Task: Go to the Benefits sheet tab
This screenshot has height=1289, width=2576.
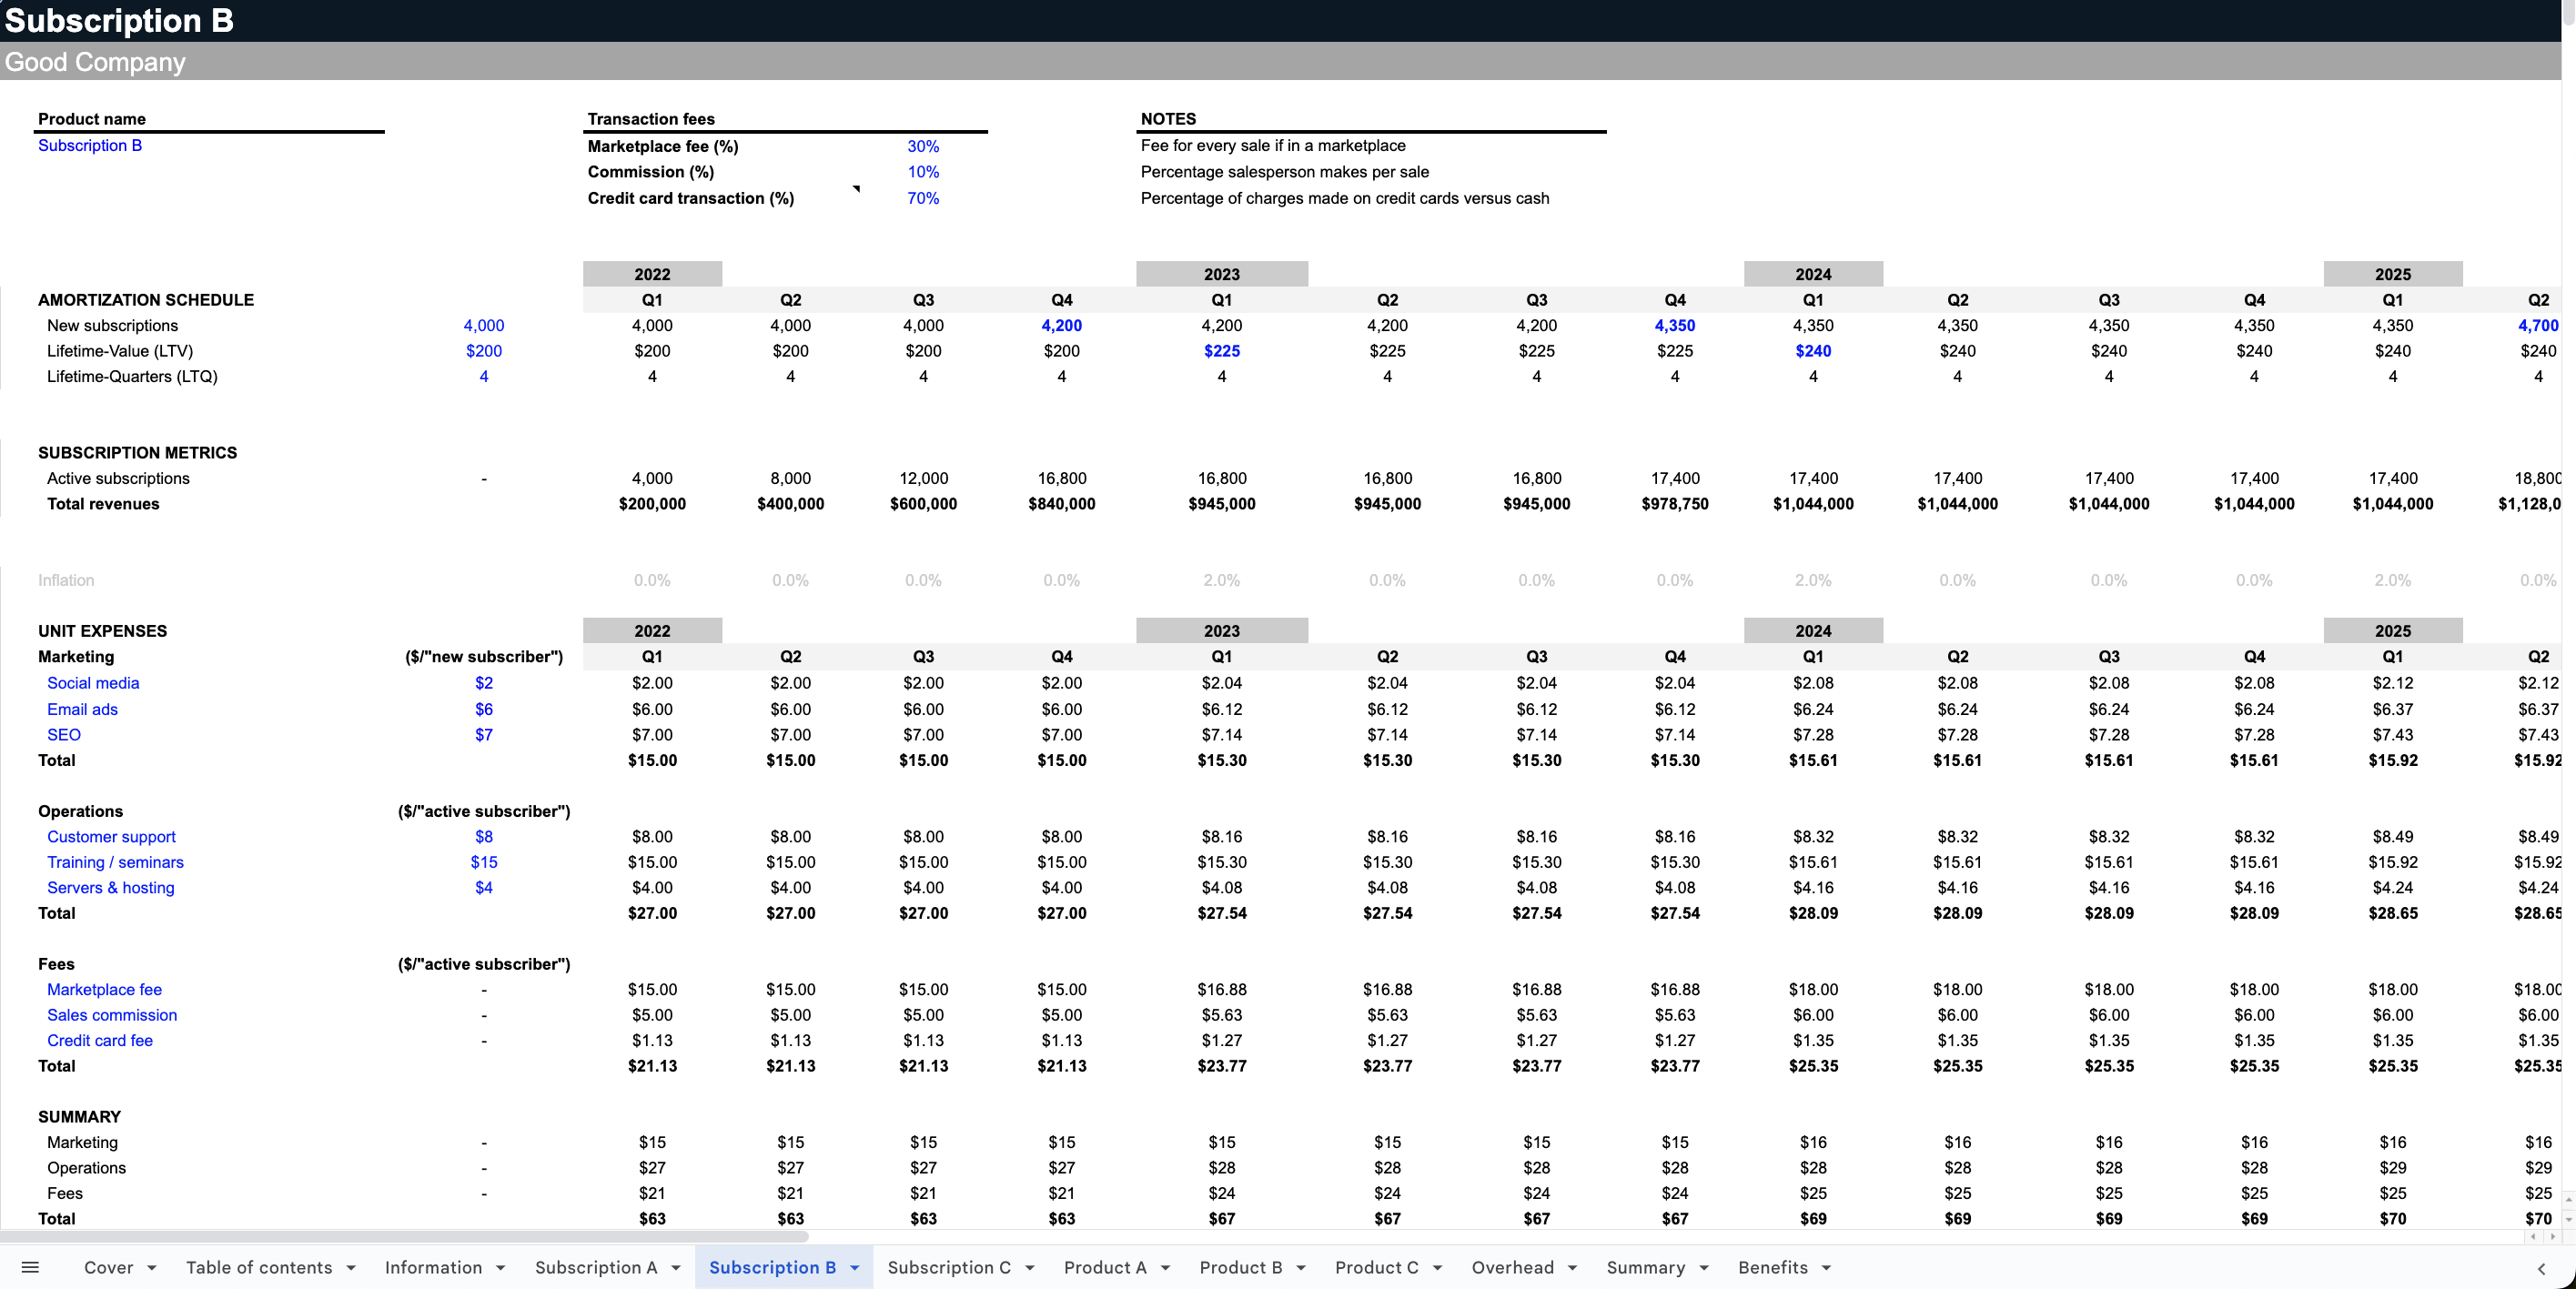Action: [x=1772, y=1267]
